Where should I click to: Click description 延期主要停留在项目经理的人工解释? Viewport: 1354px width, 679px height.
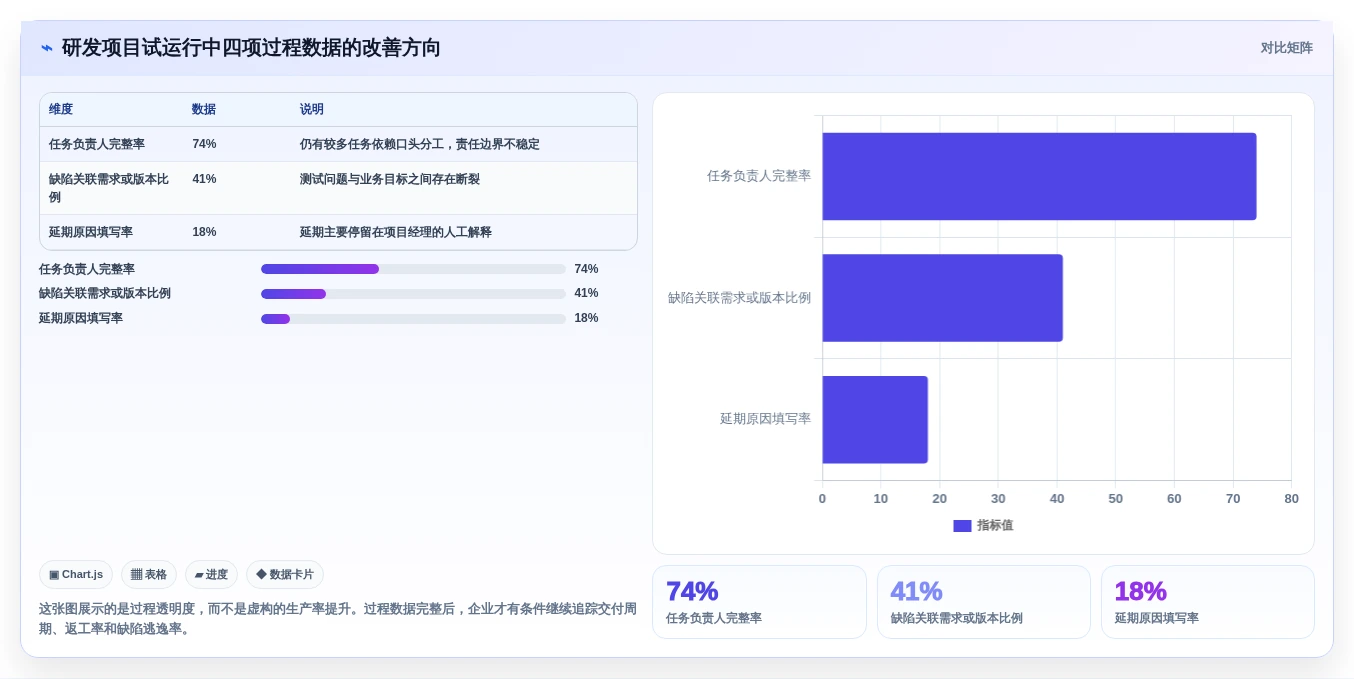pyautogui.click(x=396, y=232)
